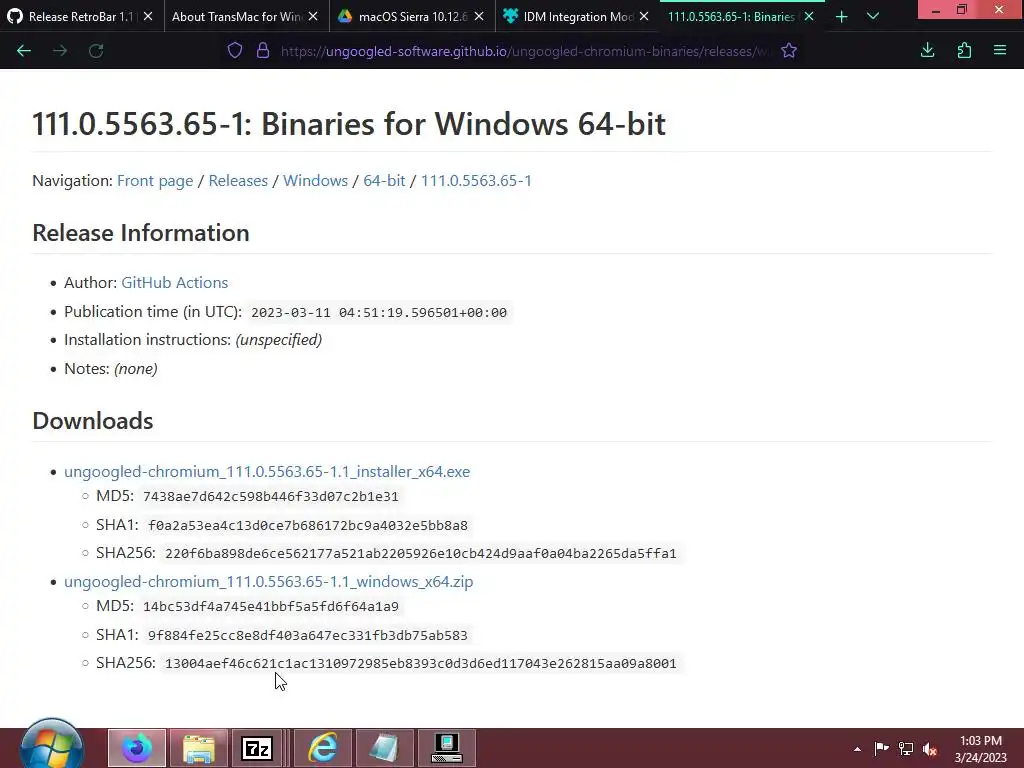The width and height of the screenshot is (1024, 768).
Task: Open the 64-bit navigation link
Action: tap(384, 181)
